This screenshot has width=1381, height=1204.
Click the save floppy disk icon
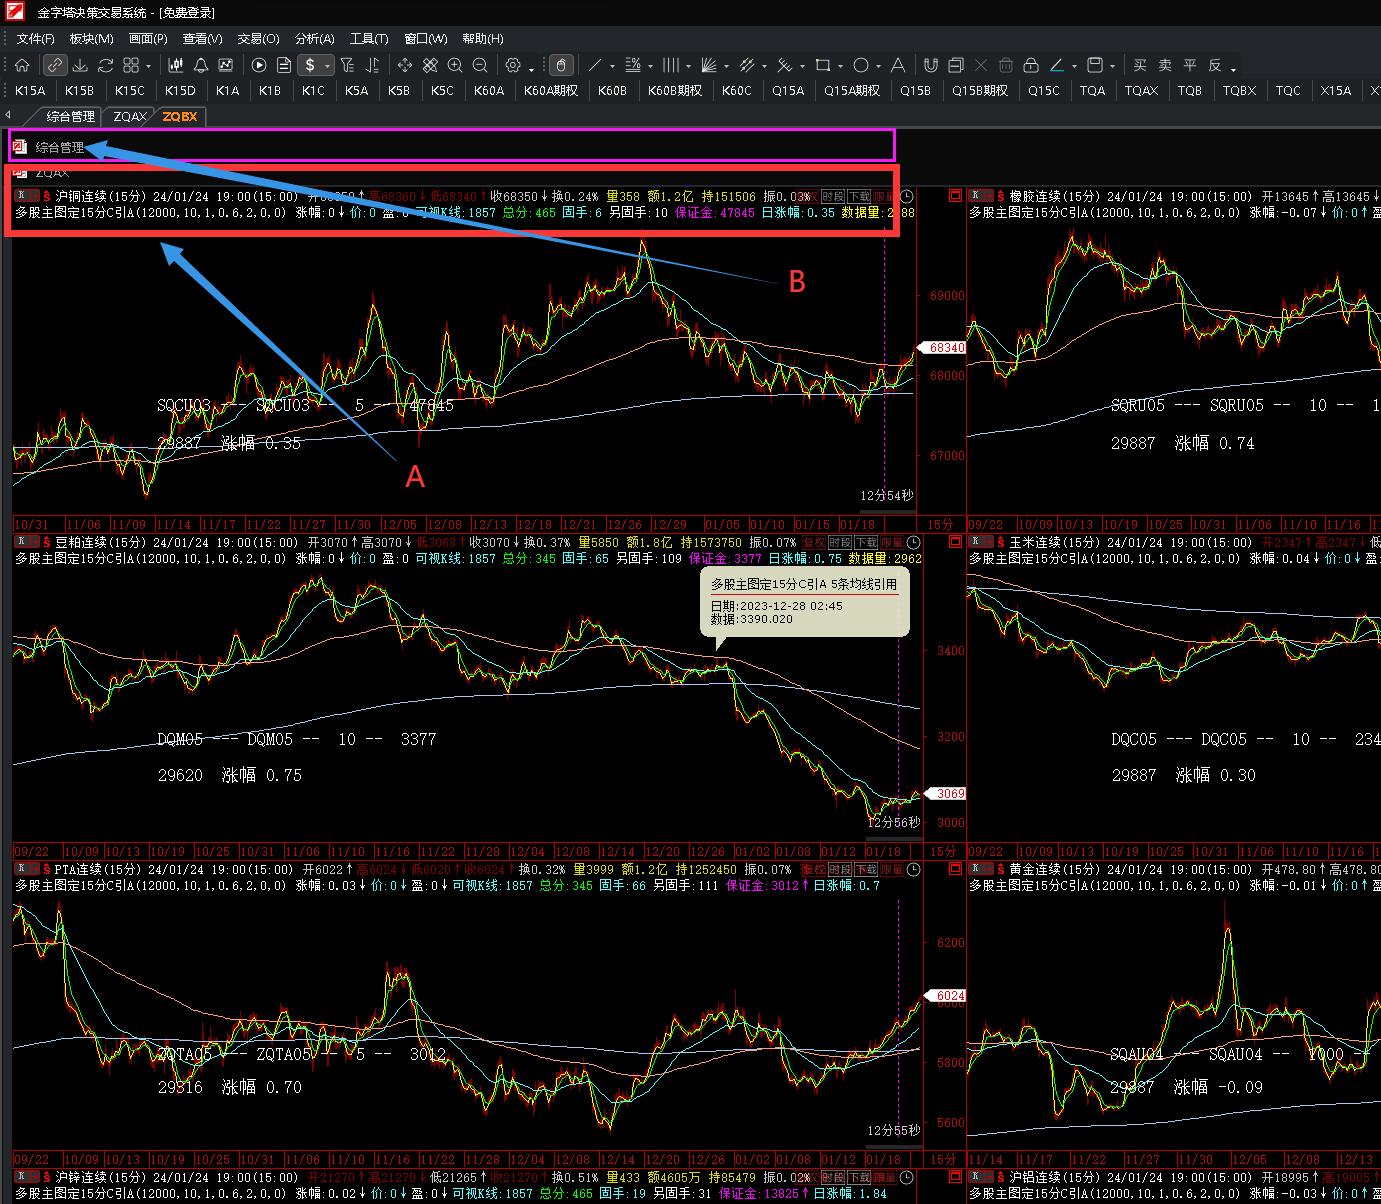pos(1095,65)
